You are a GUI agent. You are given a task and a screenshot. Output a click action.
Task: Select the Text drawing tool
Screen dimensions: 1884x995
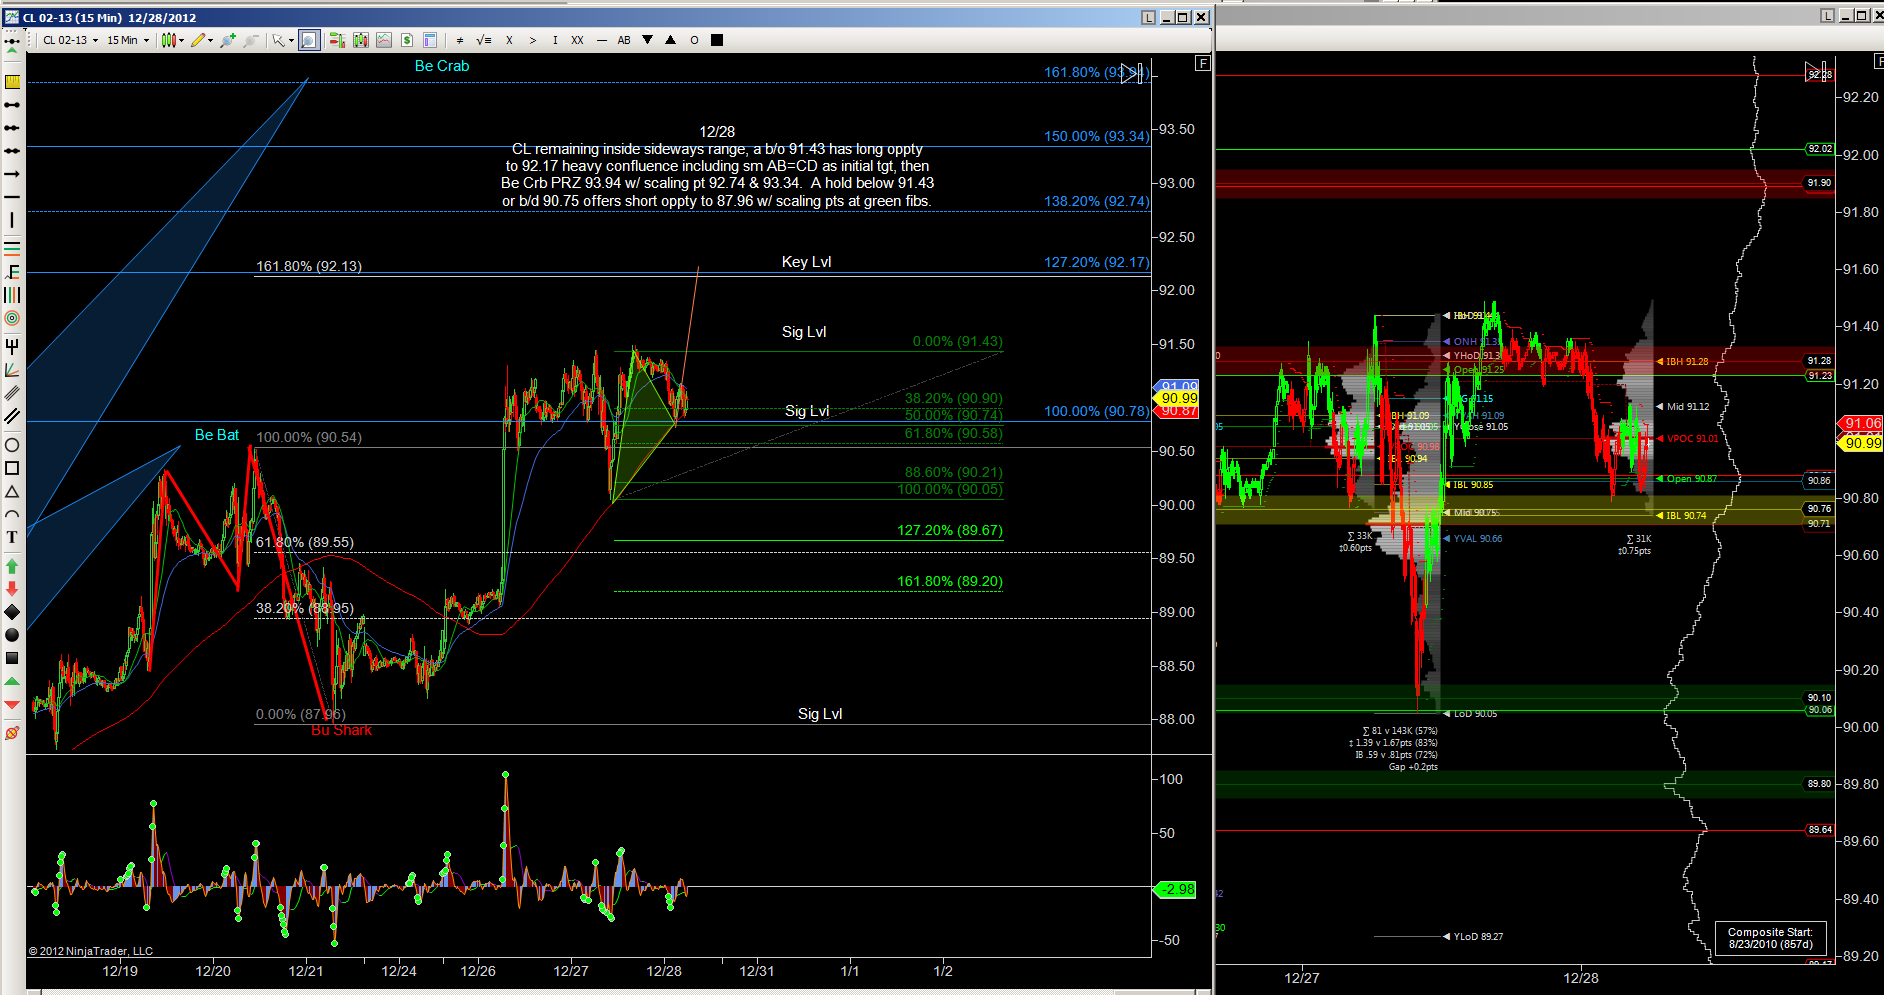pyautogui.click(x=12, y=538)
